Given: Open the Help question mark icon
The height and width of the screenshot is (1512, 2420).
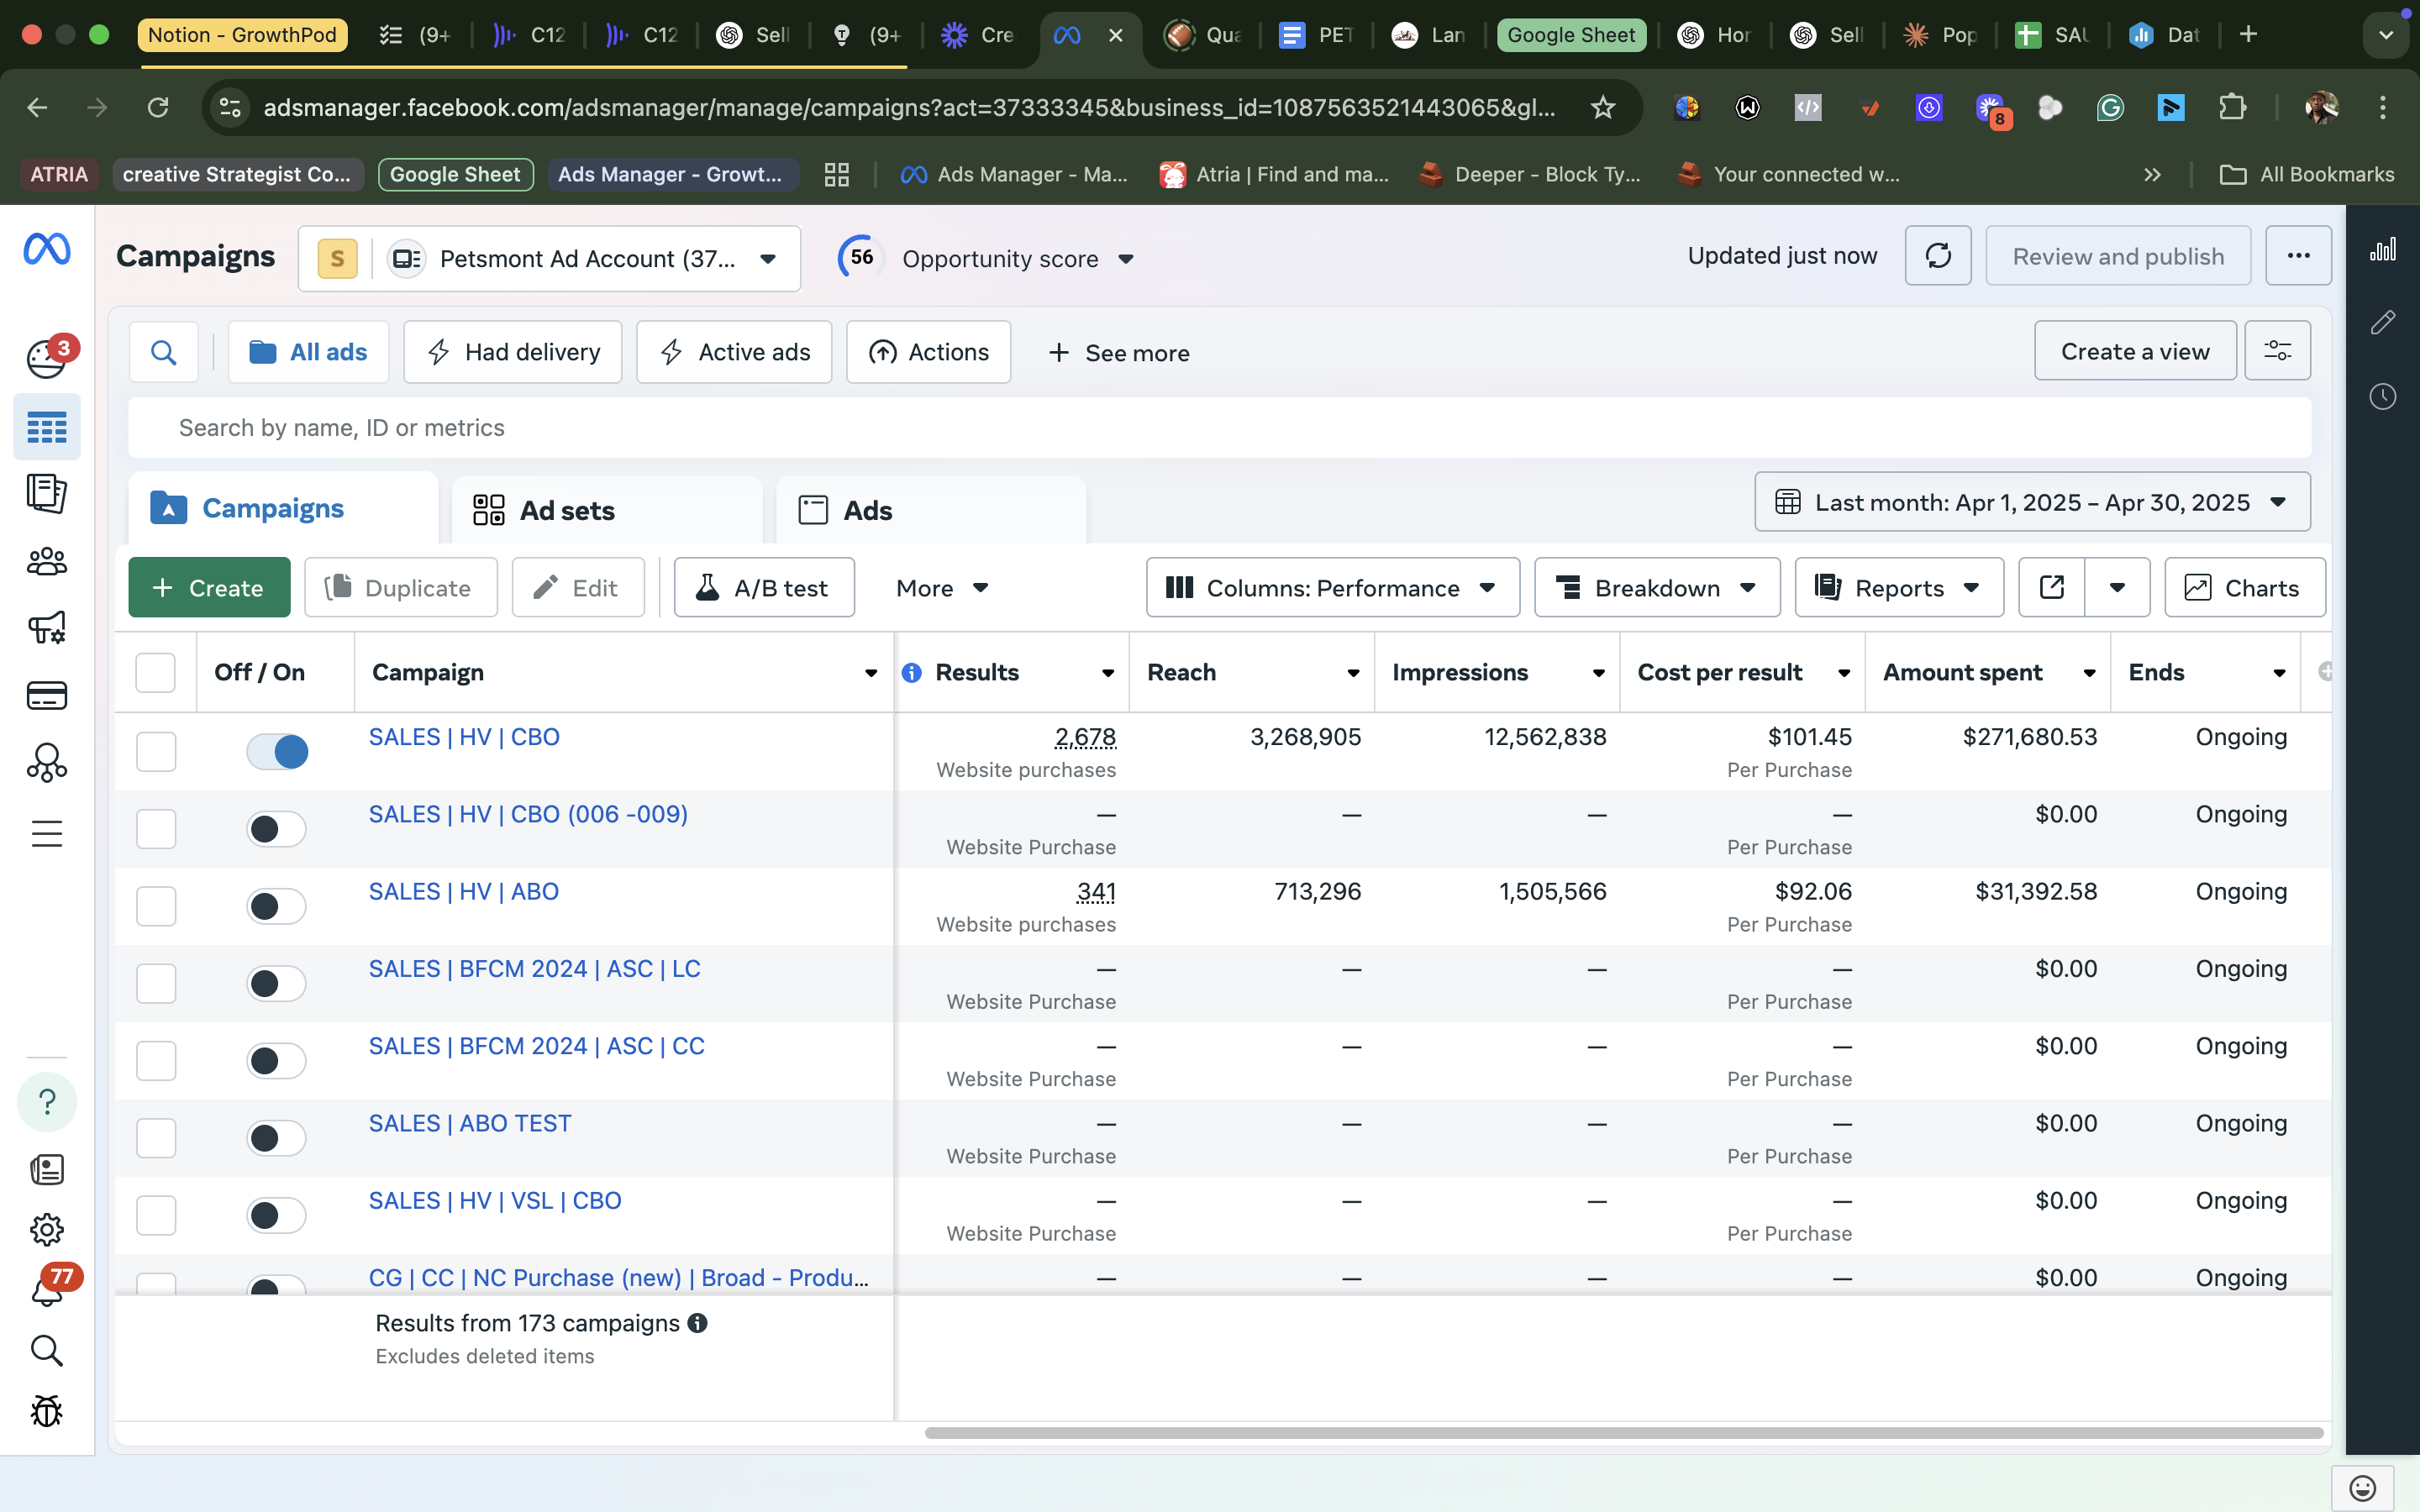Looking at the screenshot, I should point(47,1102).
